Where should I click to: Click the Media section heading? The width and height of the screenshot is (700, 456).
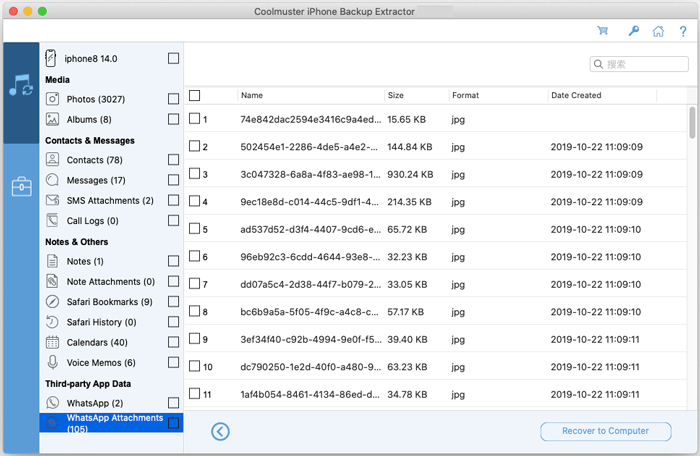coord(57,79)
